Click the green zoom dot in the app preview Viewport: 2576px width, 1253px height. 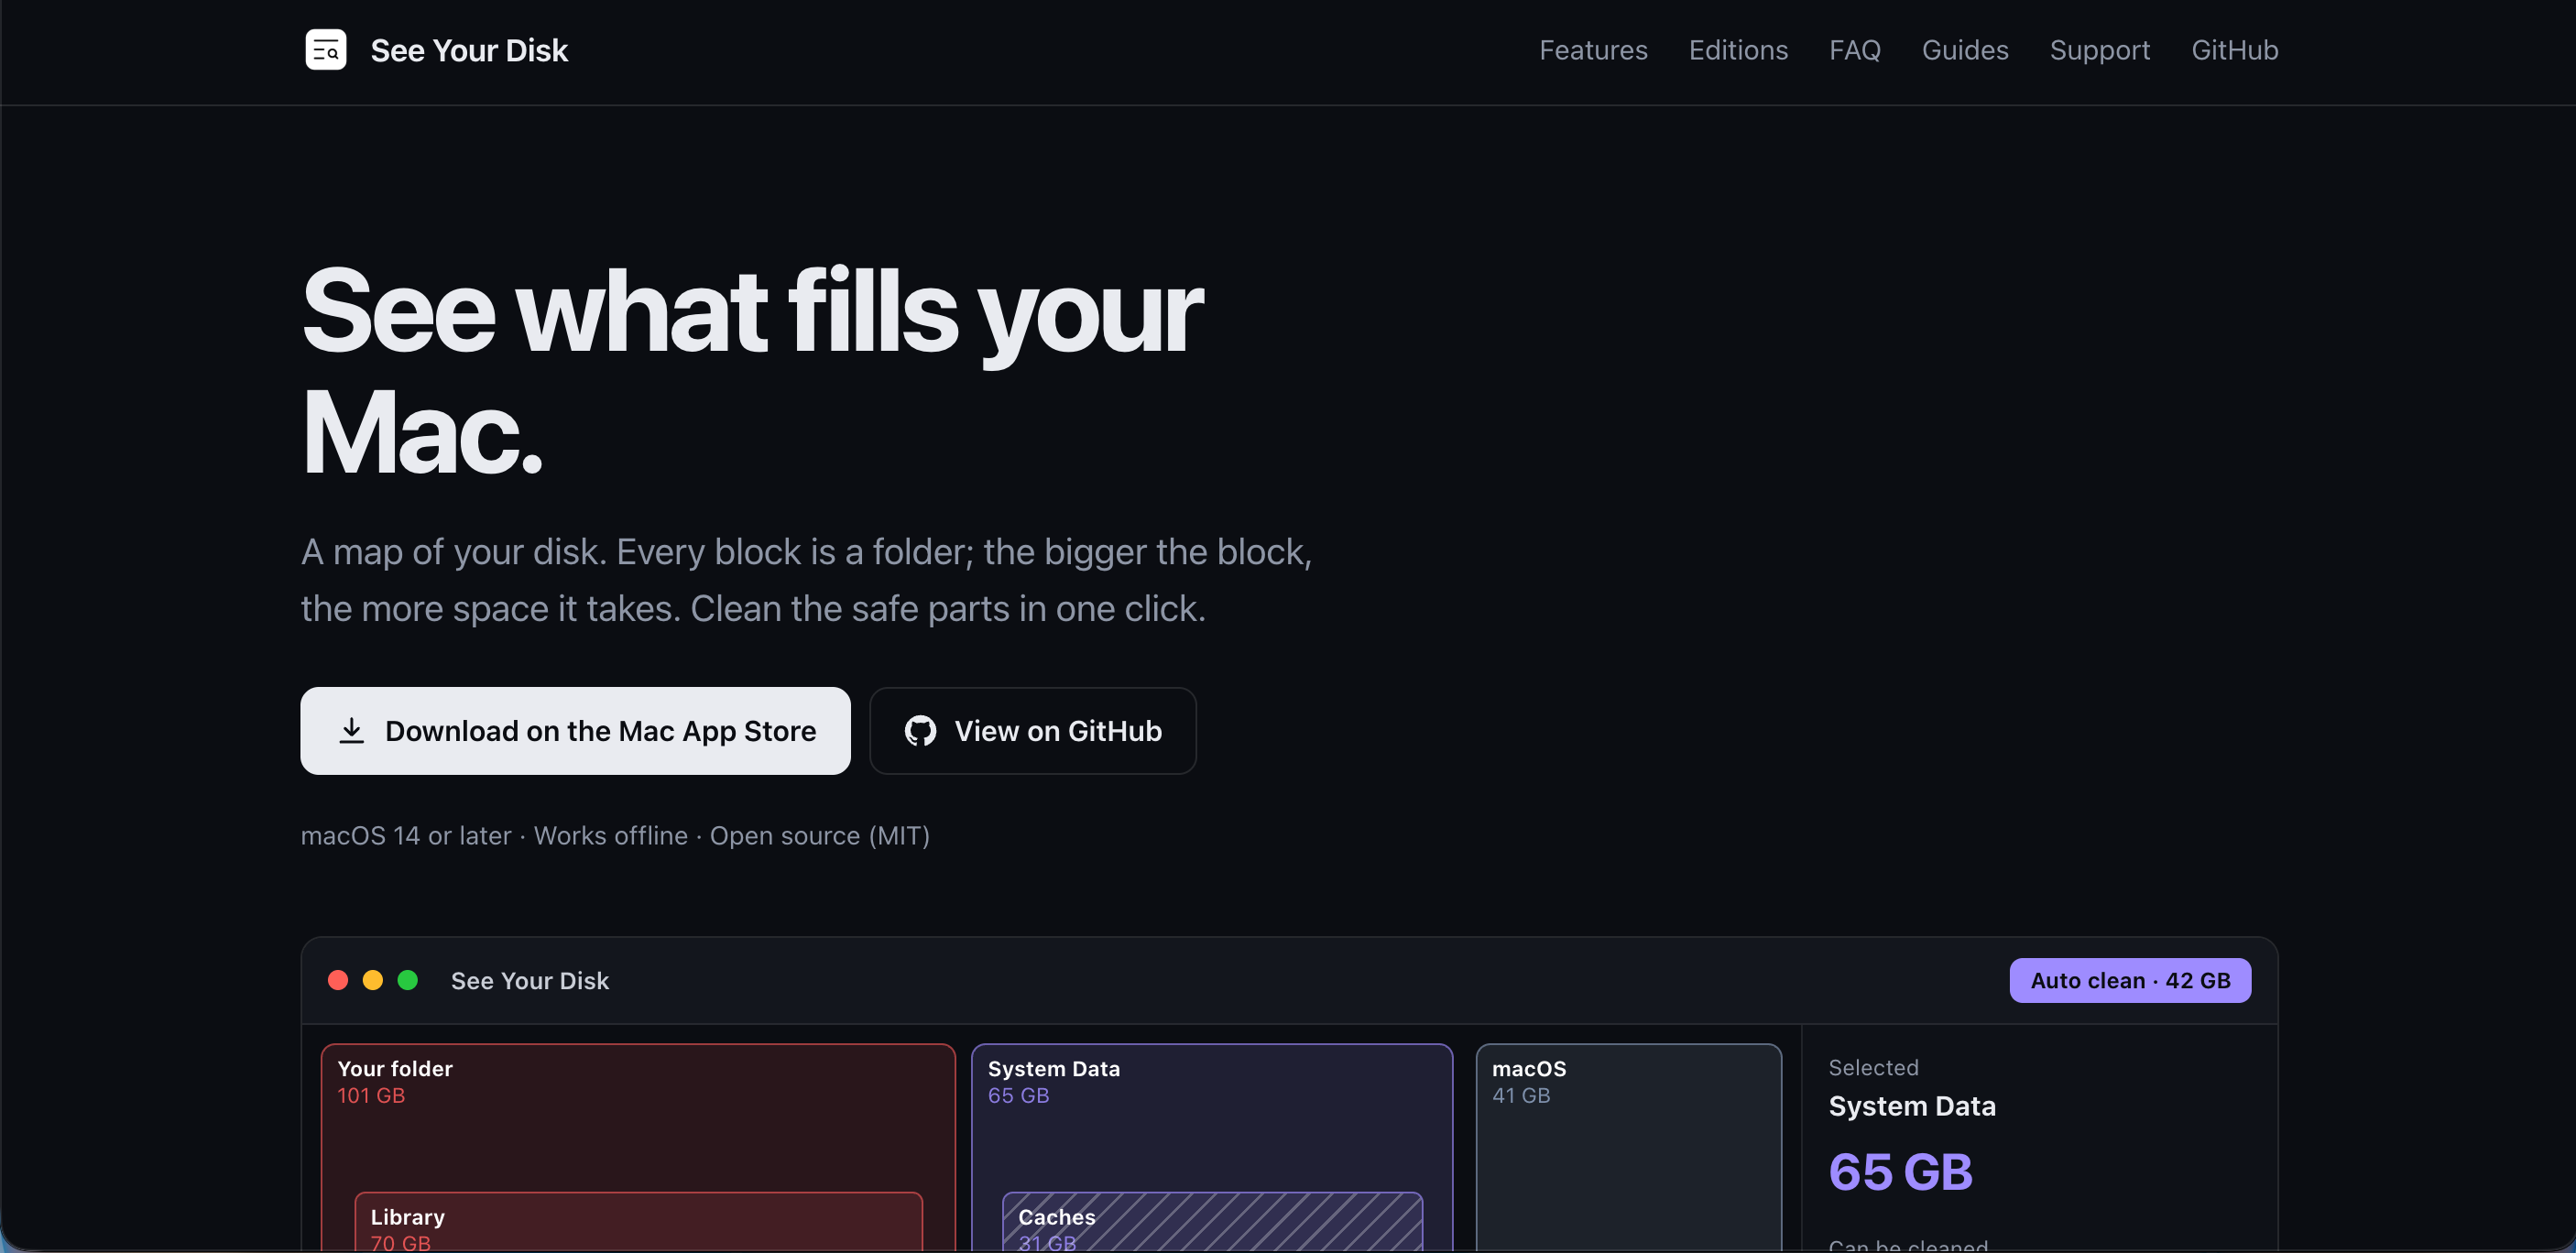(408, 980)
